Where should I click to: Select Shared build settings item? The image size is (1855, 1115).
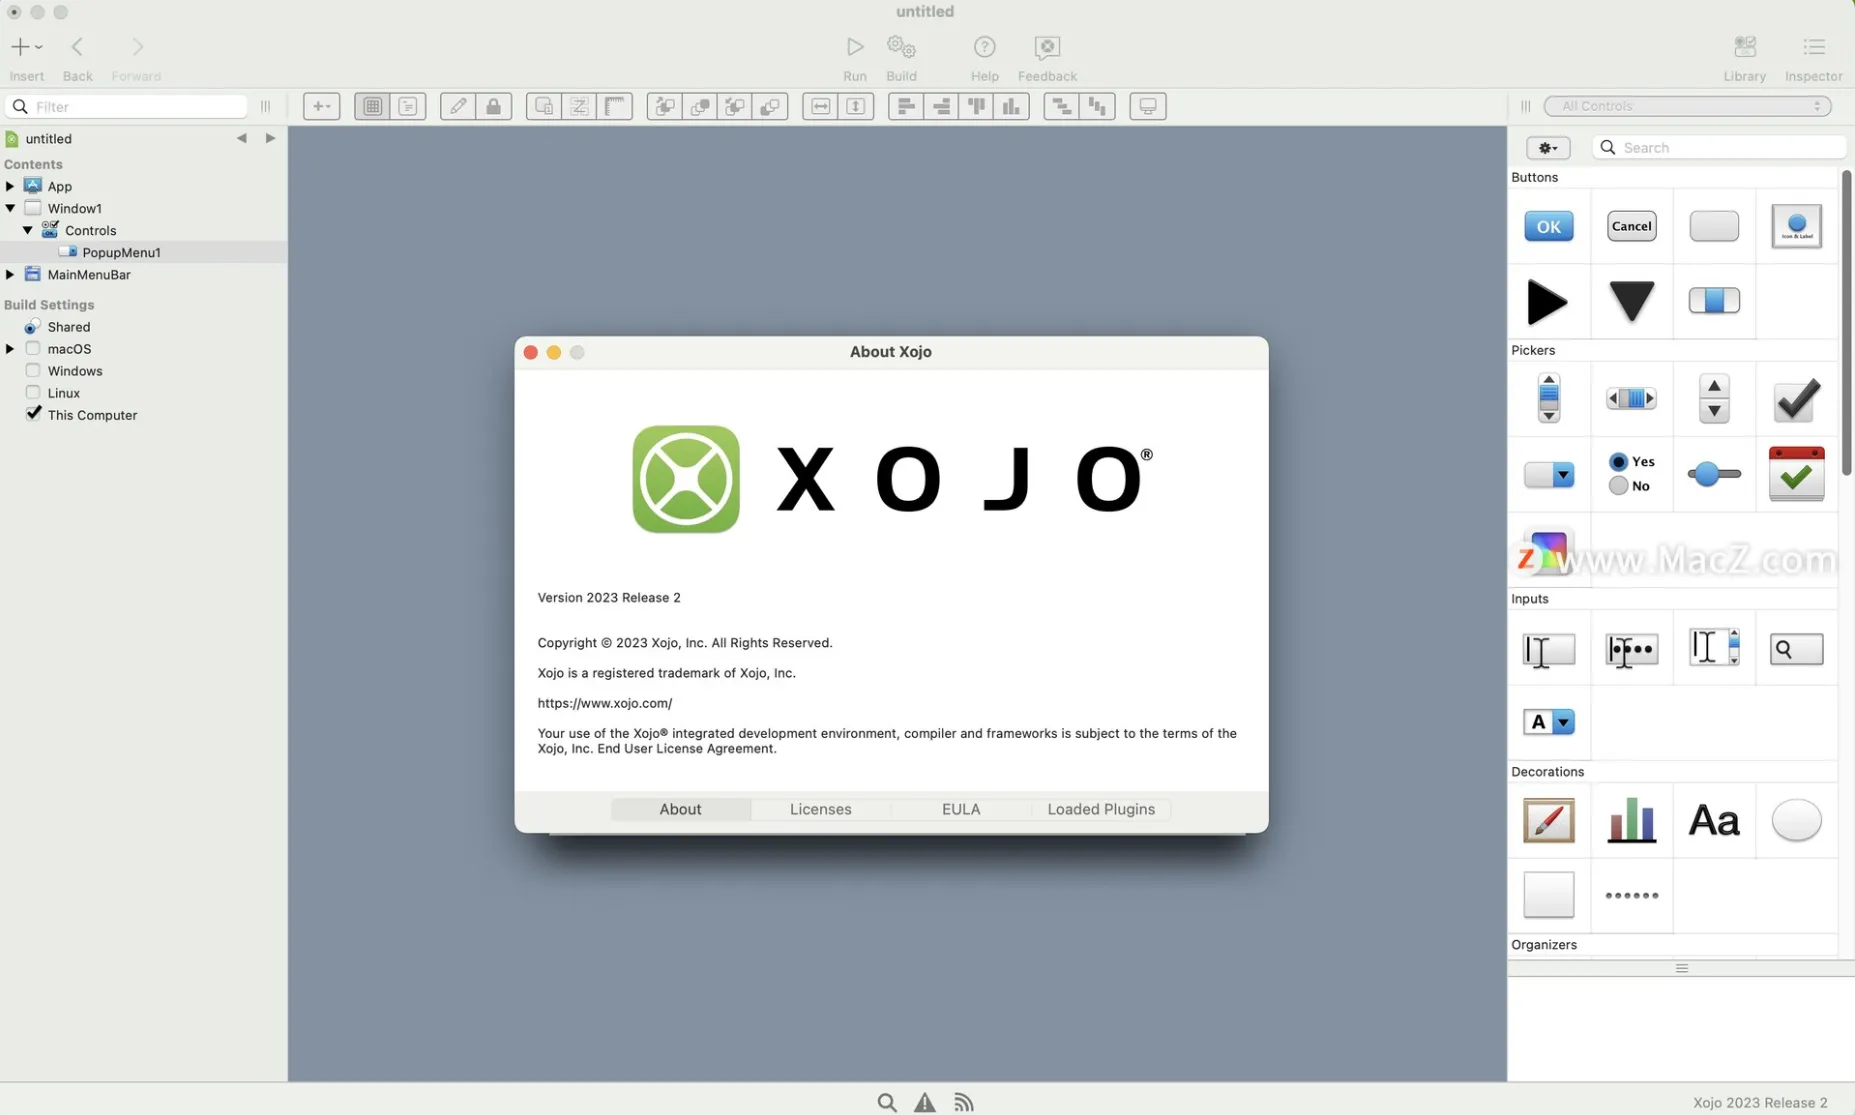(x=68, y=326)
